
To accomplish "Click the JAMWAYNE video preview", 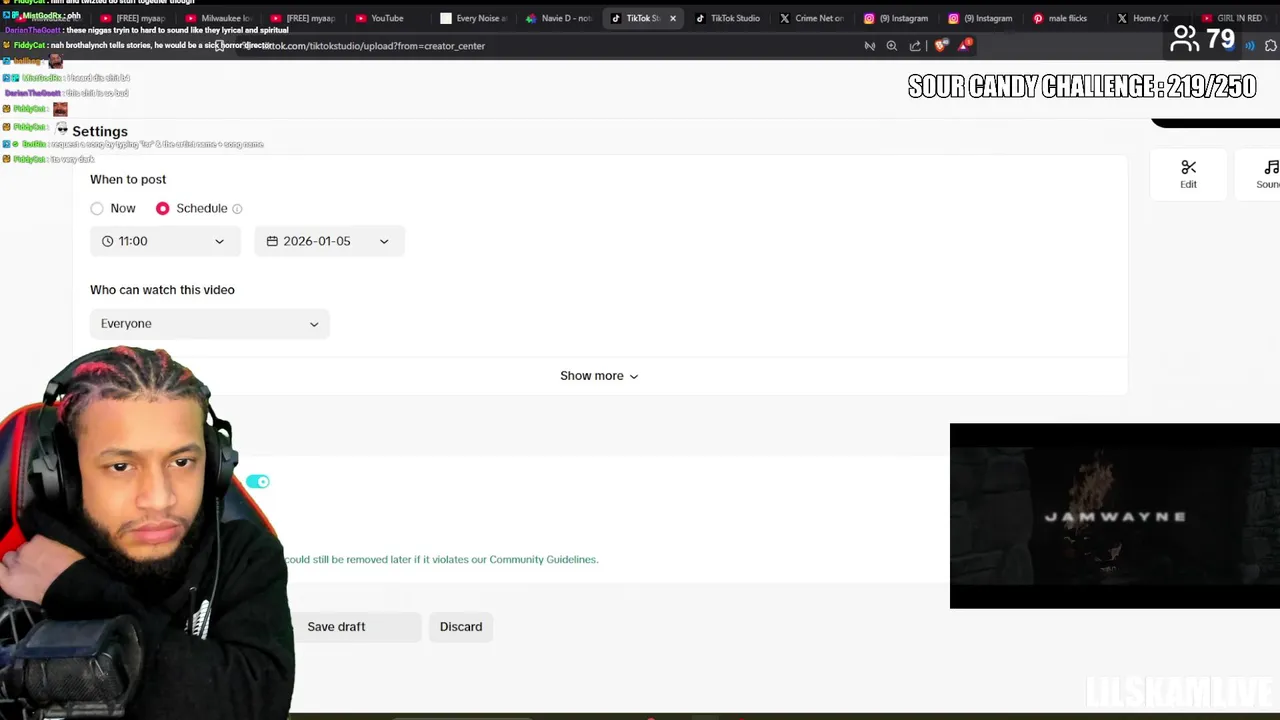I will [1115, 516].
